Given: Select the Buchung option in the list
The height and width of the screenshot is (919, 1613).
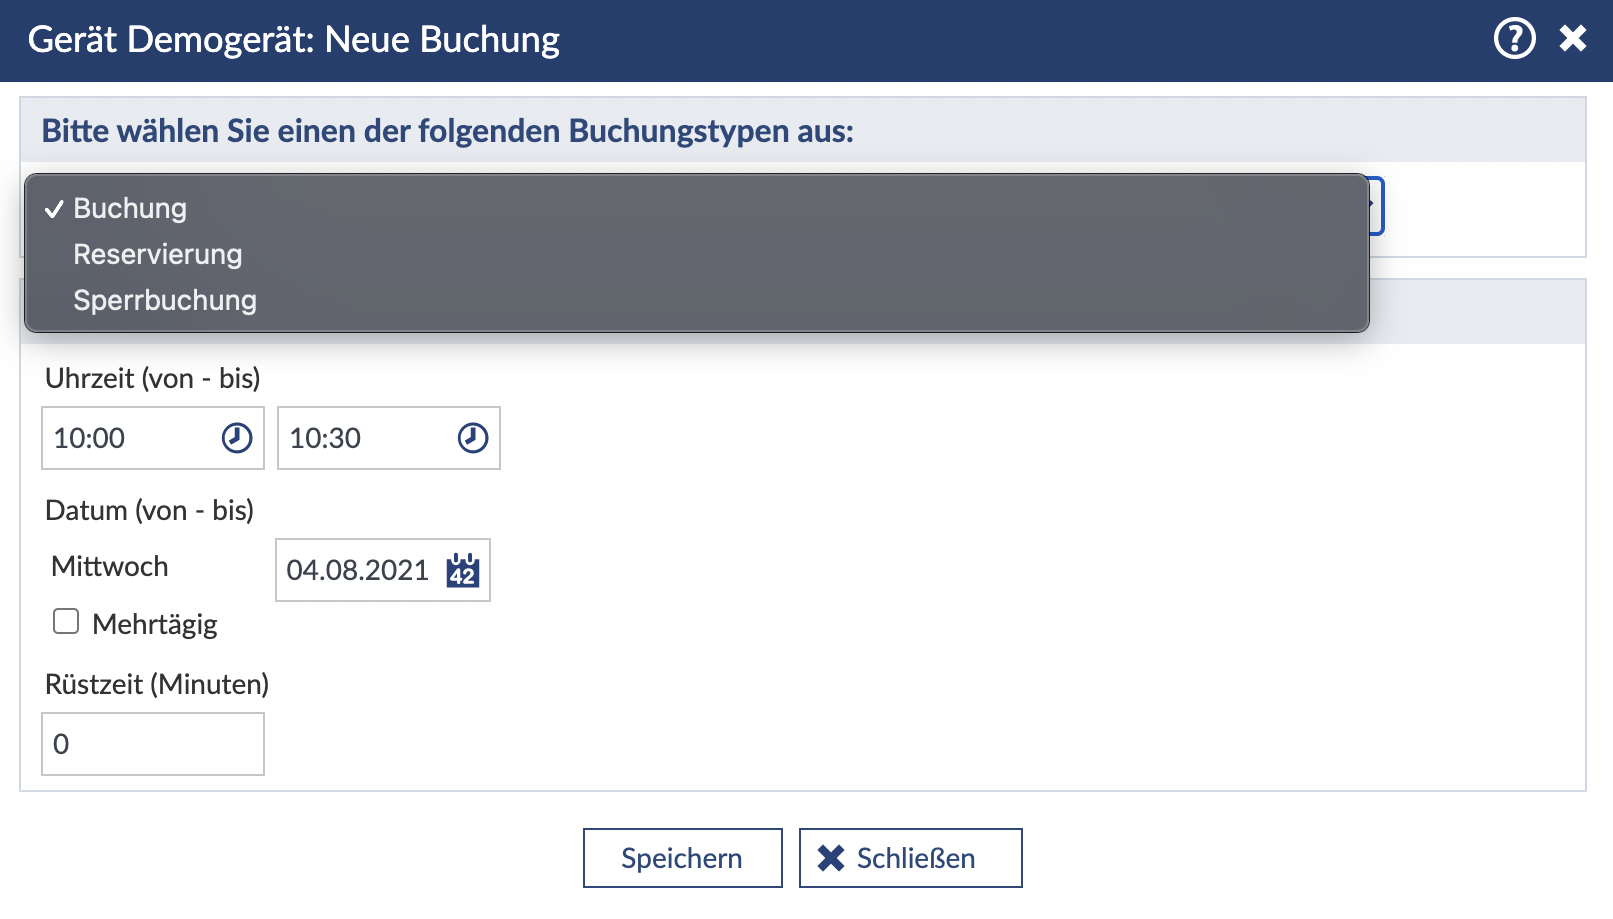Looking at the screenshot, I should 130,208.
